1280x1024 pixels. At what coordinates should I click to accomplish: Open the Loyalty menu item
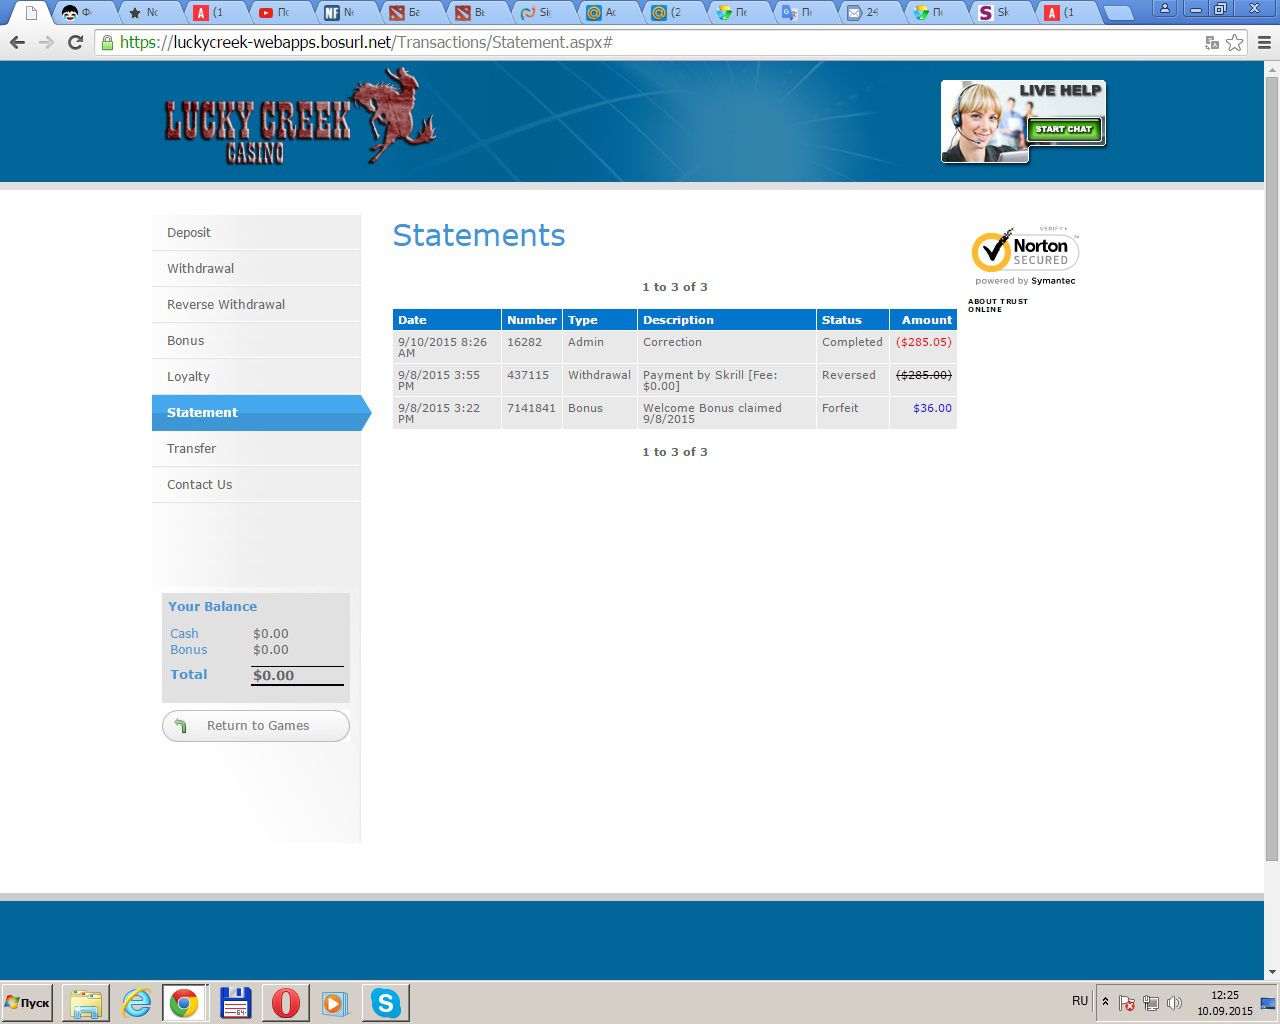tap(256, 376)
